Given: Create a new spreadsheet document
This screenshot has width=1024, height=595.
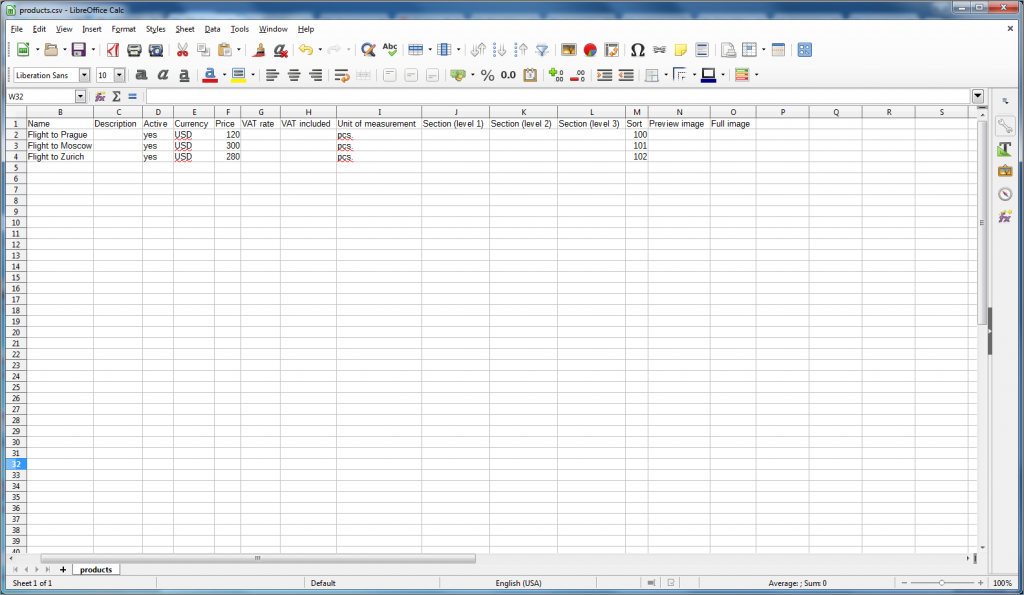Looking at the screenshot, I should (23, 50).
